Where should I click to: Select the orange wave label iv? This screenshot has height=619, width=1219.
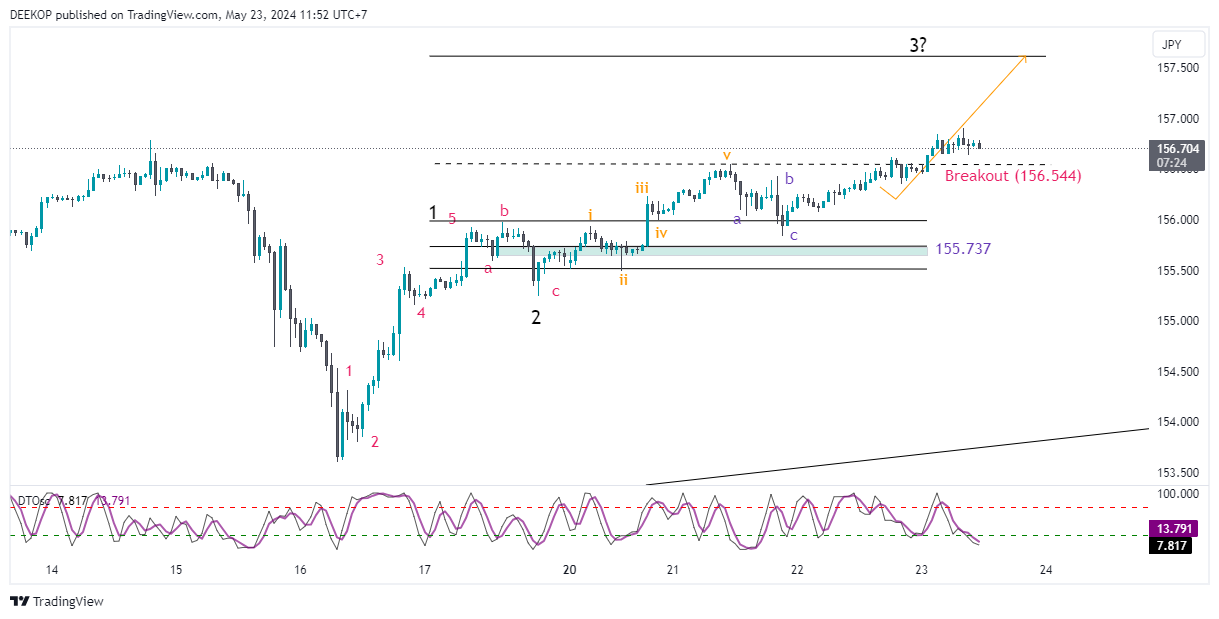click(661, 232)
